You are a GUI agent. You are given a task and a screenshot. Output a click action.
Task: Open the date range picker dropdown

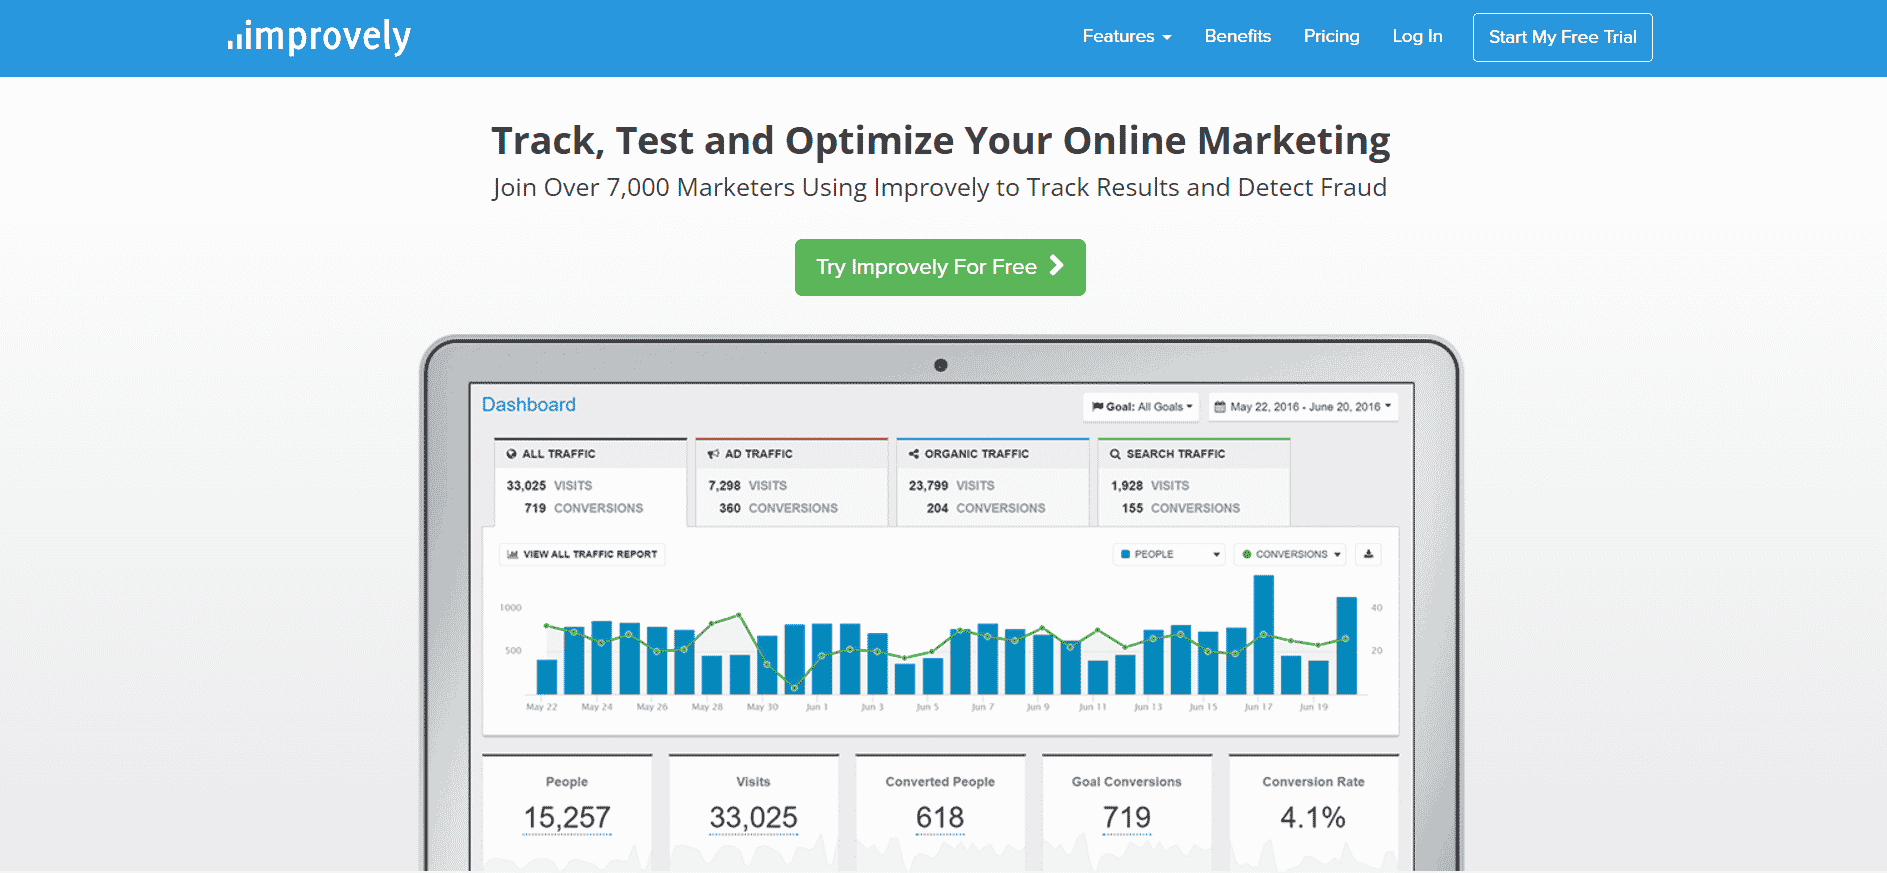1302,407
